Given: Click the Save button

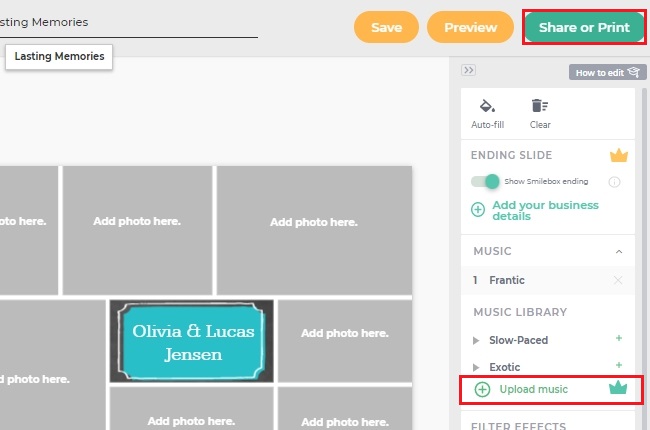Looking at the screenshot, I should pos(386,28).
